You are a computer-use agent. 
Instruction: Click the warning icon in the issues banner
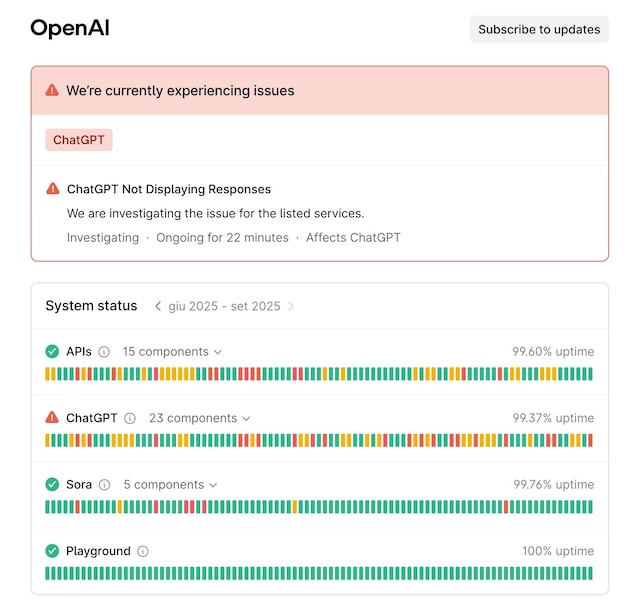[52, 91]
